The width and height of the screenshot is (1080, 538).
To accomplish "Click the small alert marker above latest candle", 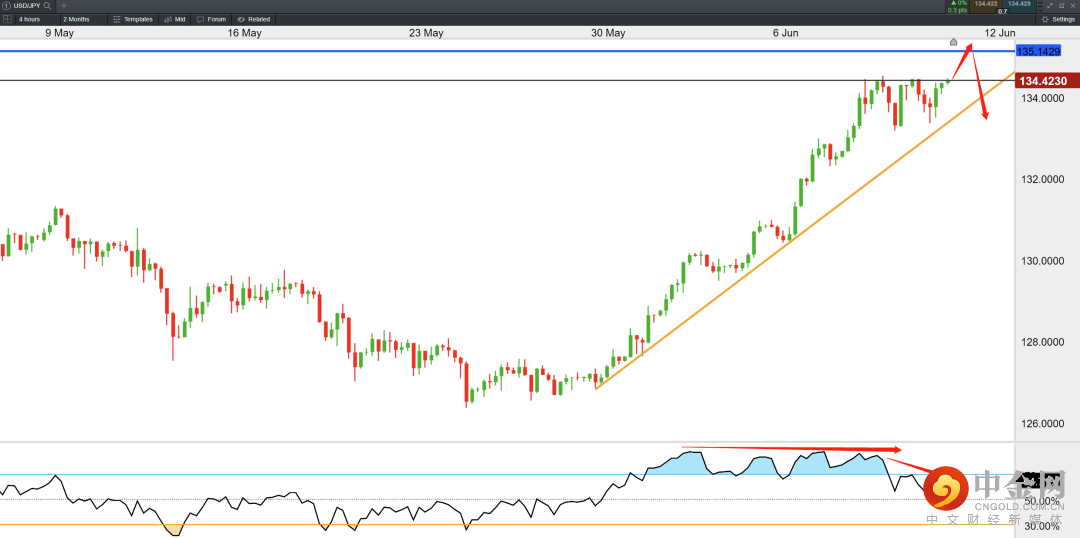I will [953, 42].
